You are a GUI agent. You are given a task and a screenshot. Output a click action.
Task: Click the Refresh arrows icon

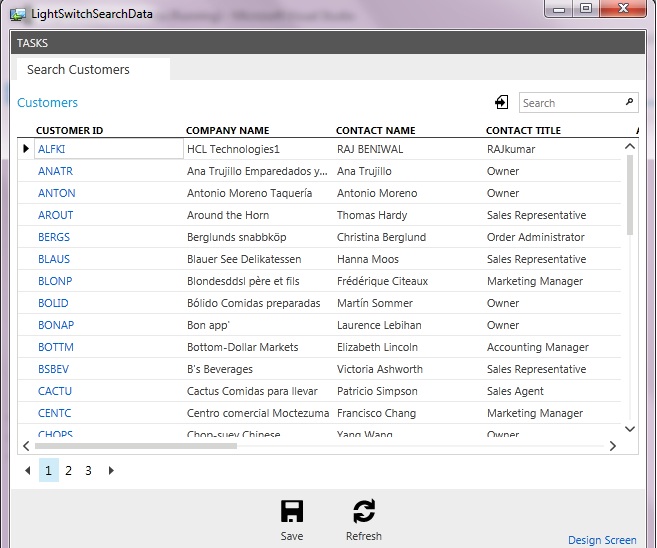[x=364, y=511]
